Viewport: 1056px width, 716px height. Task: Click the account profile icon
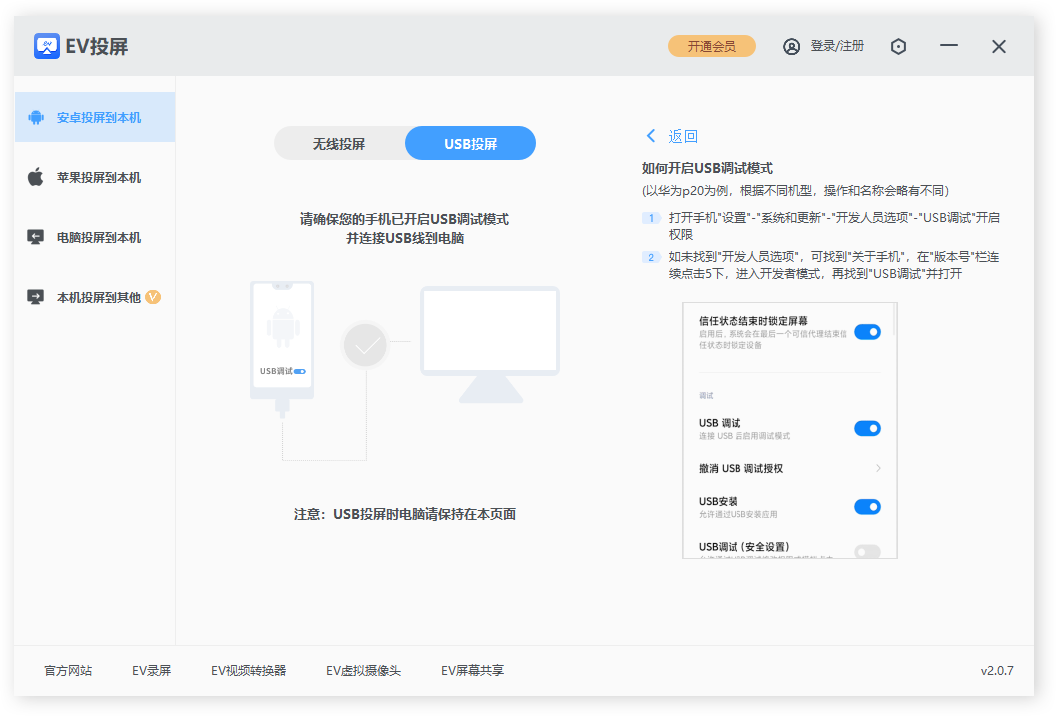tap(792, 46)
